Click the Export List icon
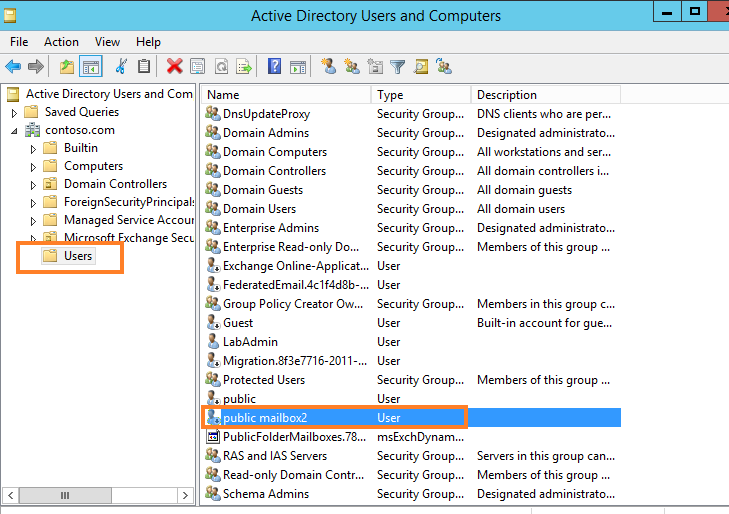Viewport: 729px width, 514px height. click(x=244, y=66)
